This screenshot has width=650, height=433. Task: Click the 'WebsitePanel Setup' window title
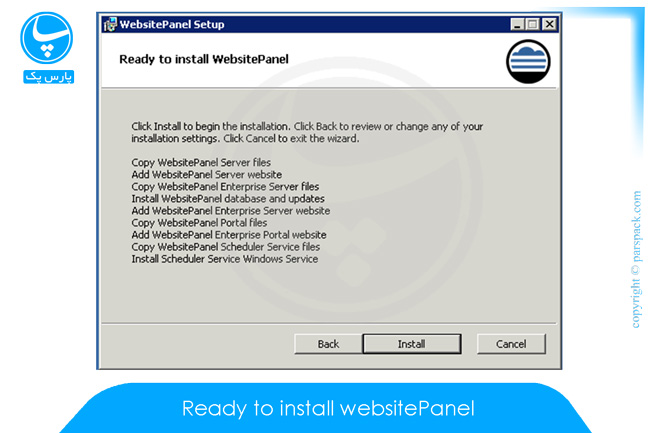172,24
